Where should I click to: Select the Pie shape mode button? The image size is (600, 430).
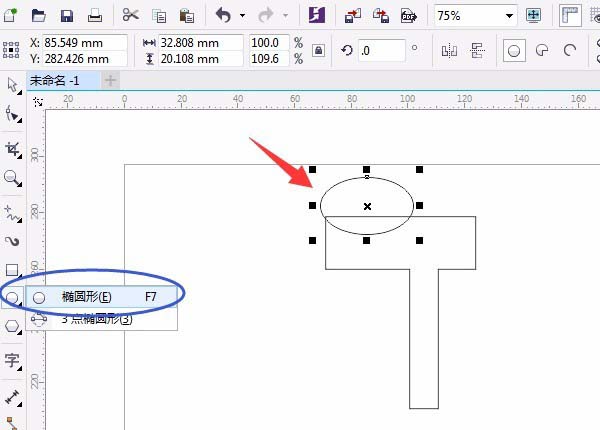click(x=542, y=50)
